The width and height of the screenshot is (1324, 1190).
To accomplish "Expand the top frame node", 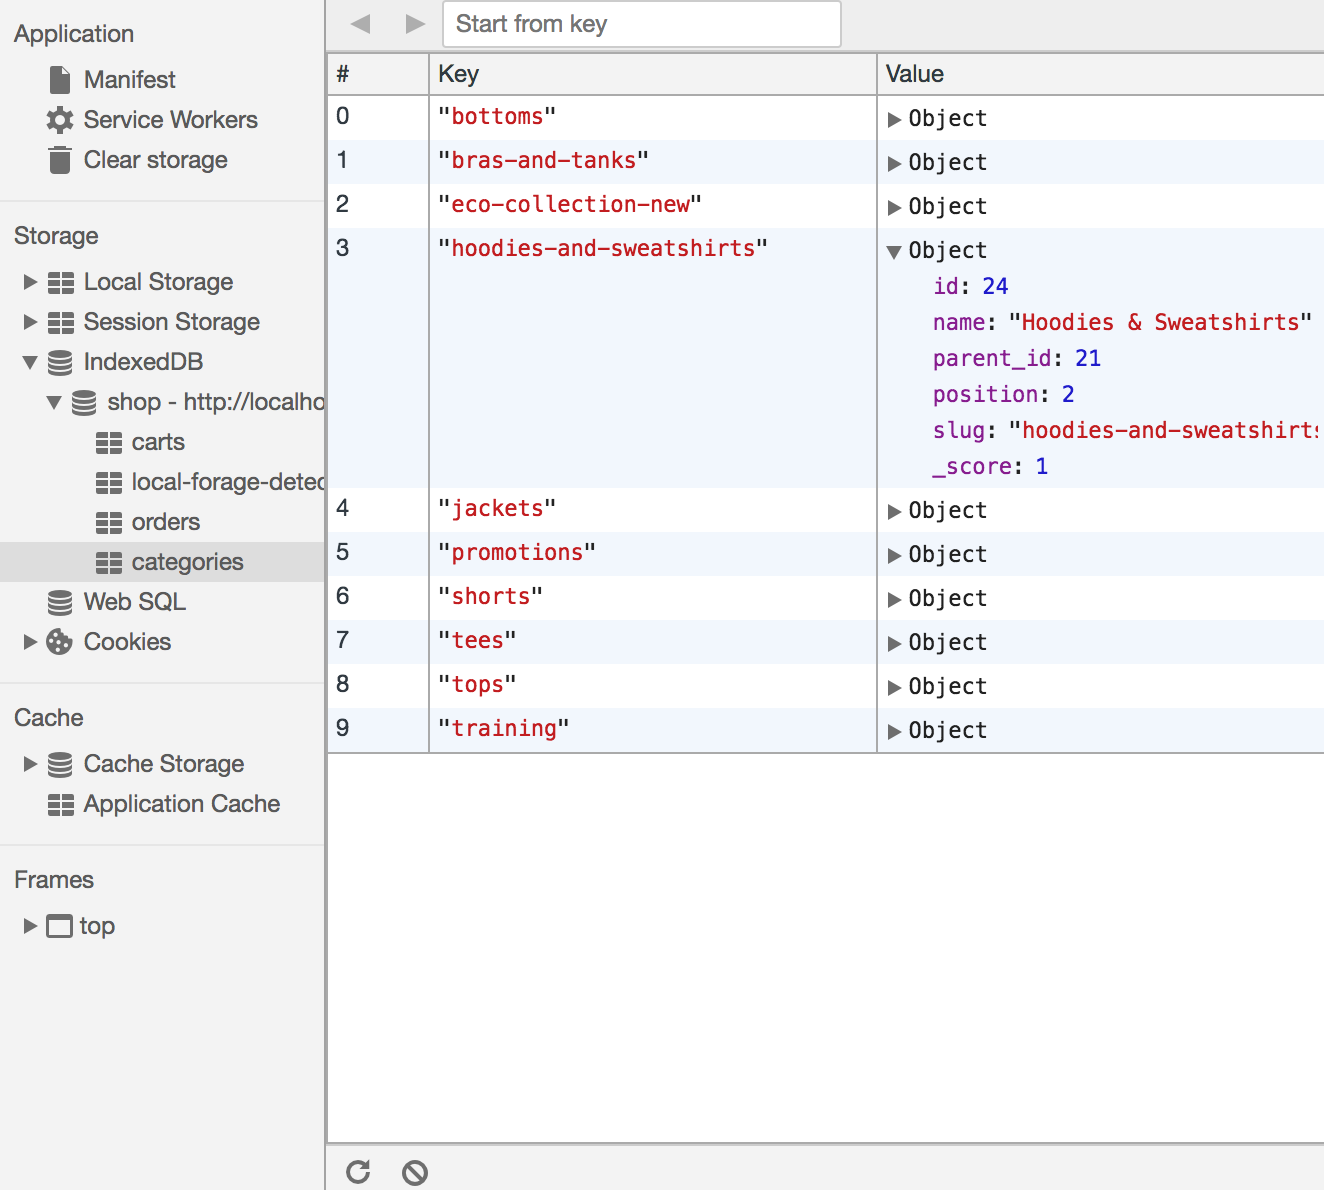I will tap(30, 926).
